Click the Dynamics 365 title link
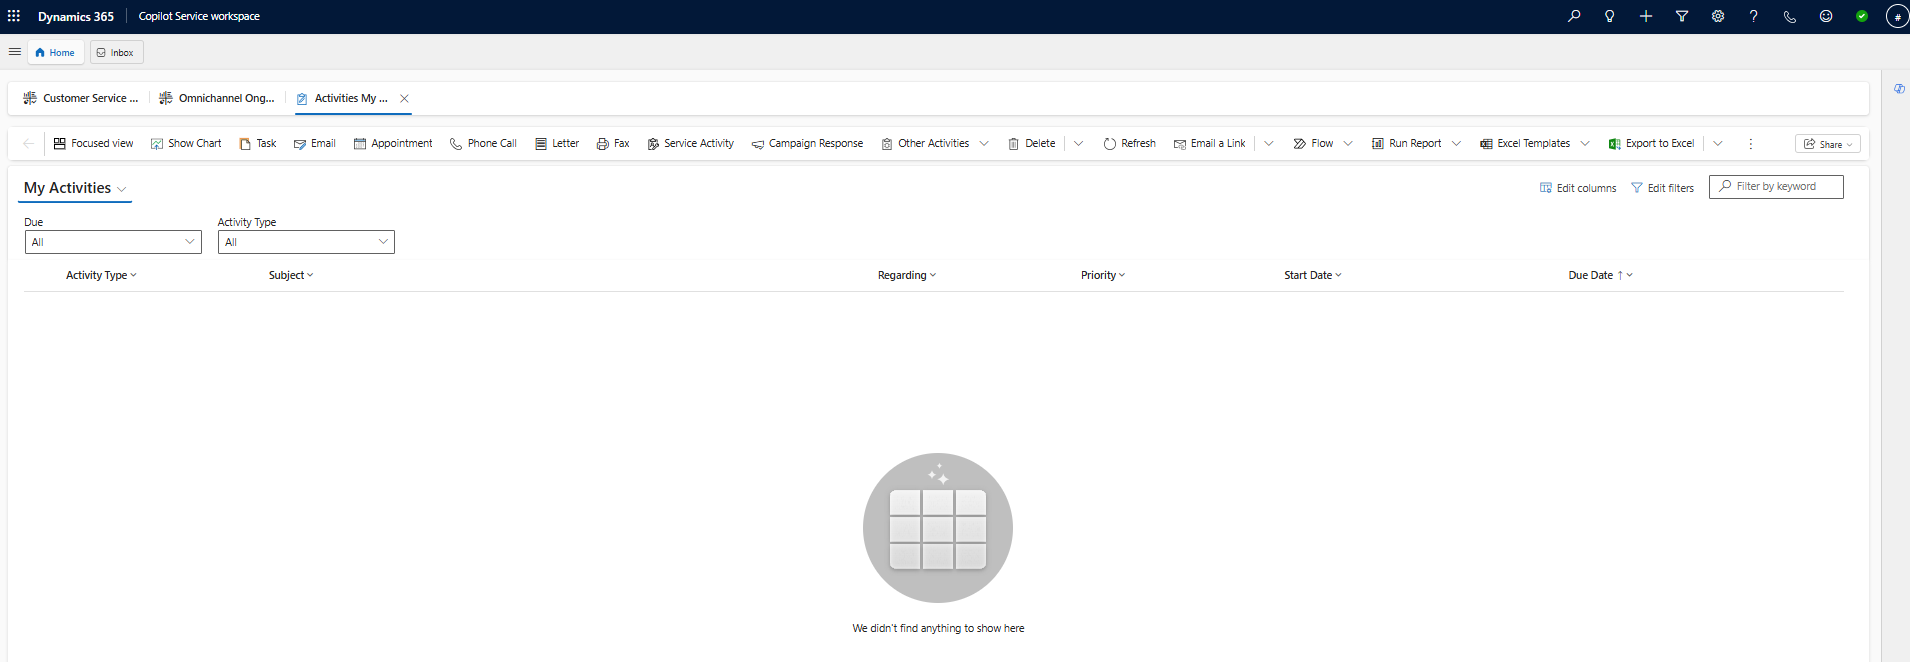 click(76, 16)
